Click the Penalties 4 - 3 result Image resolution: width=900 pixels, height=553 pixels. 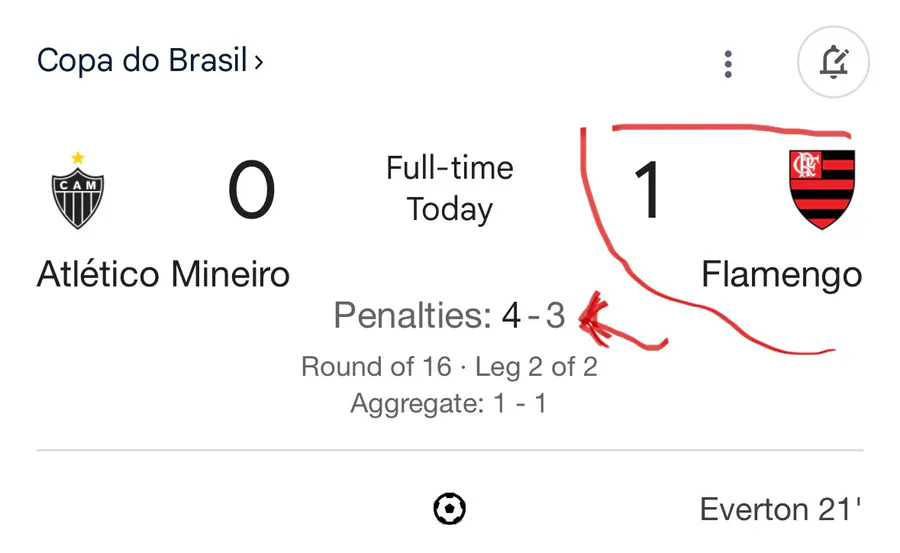449,315
